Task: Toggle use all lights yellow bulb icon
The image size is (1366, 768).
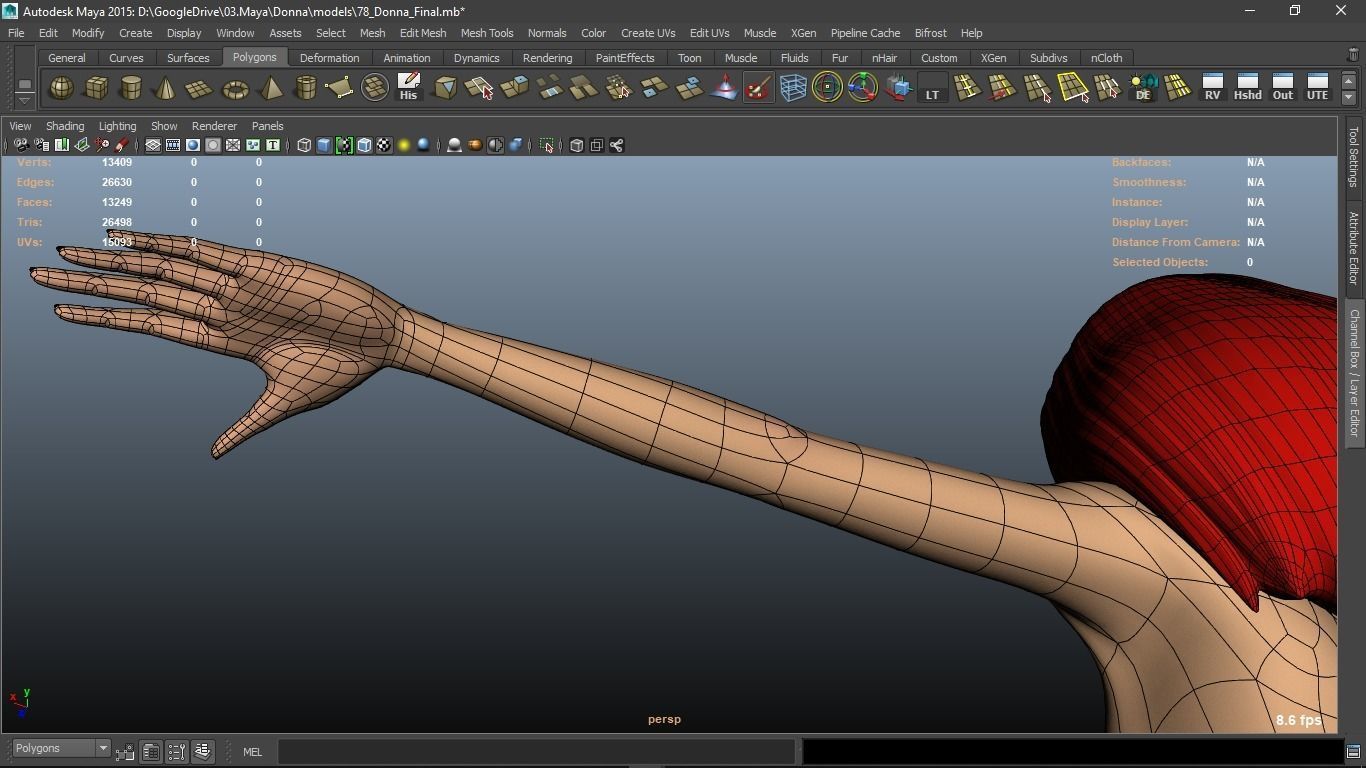Action: pos(404,146)
